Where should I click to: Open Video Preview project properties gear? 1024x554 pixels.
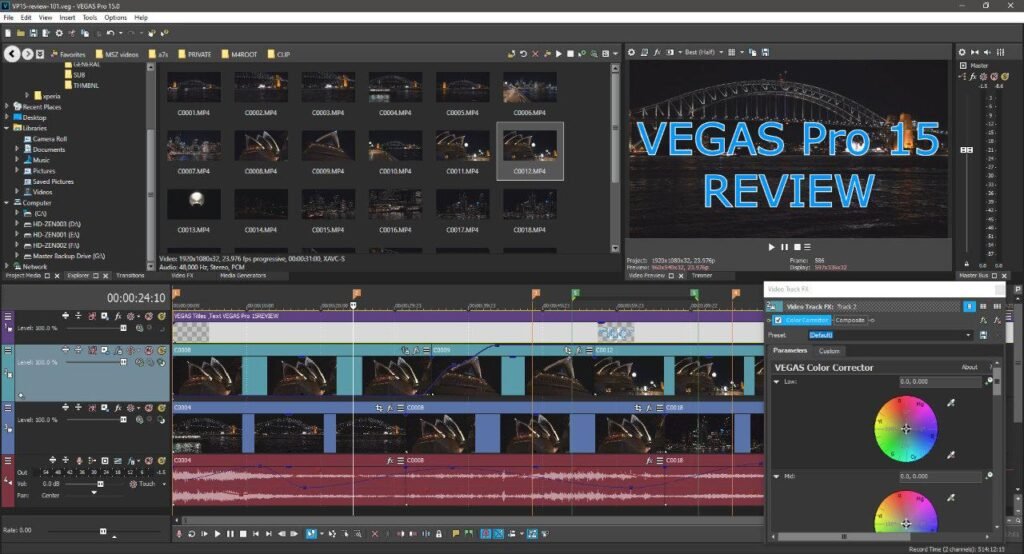[x=631, y=52]
